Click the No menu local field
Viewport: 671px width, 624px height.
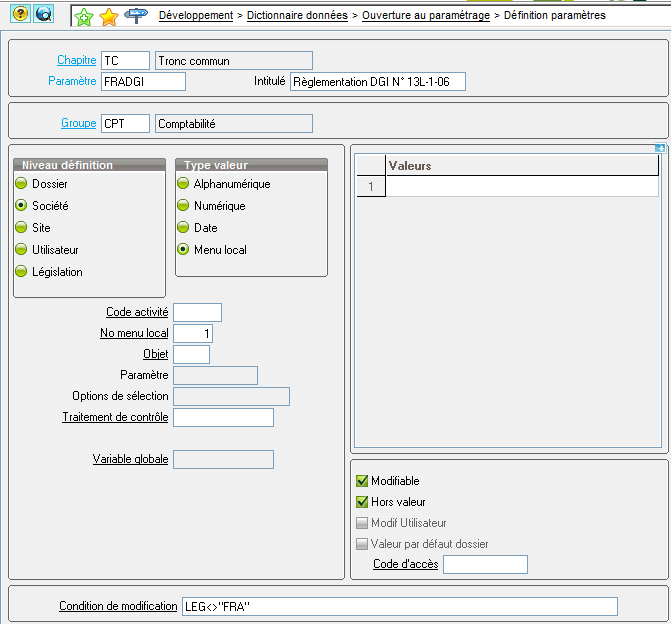pyautogui.click(x=193, y=333)
